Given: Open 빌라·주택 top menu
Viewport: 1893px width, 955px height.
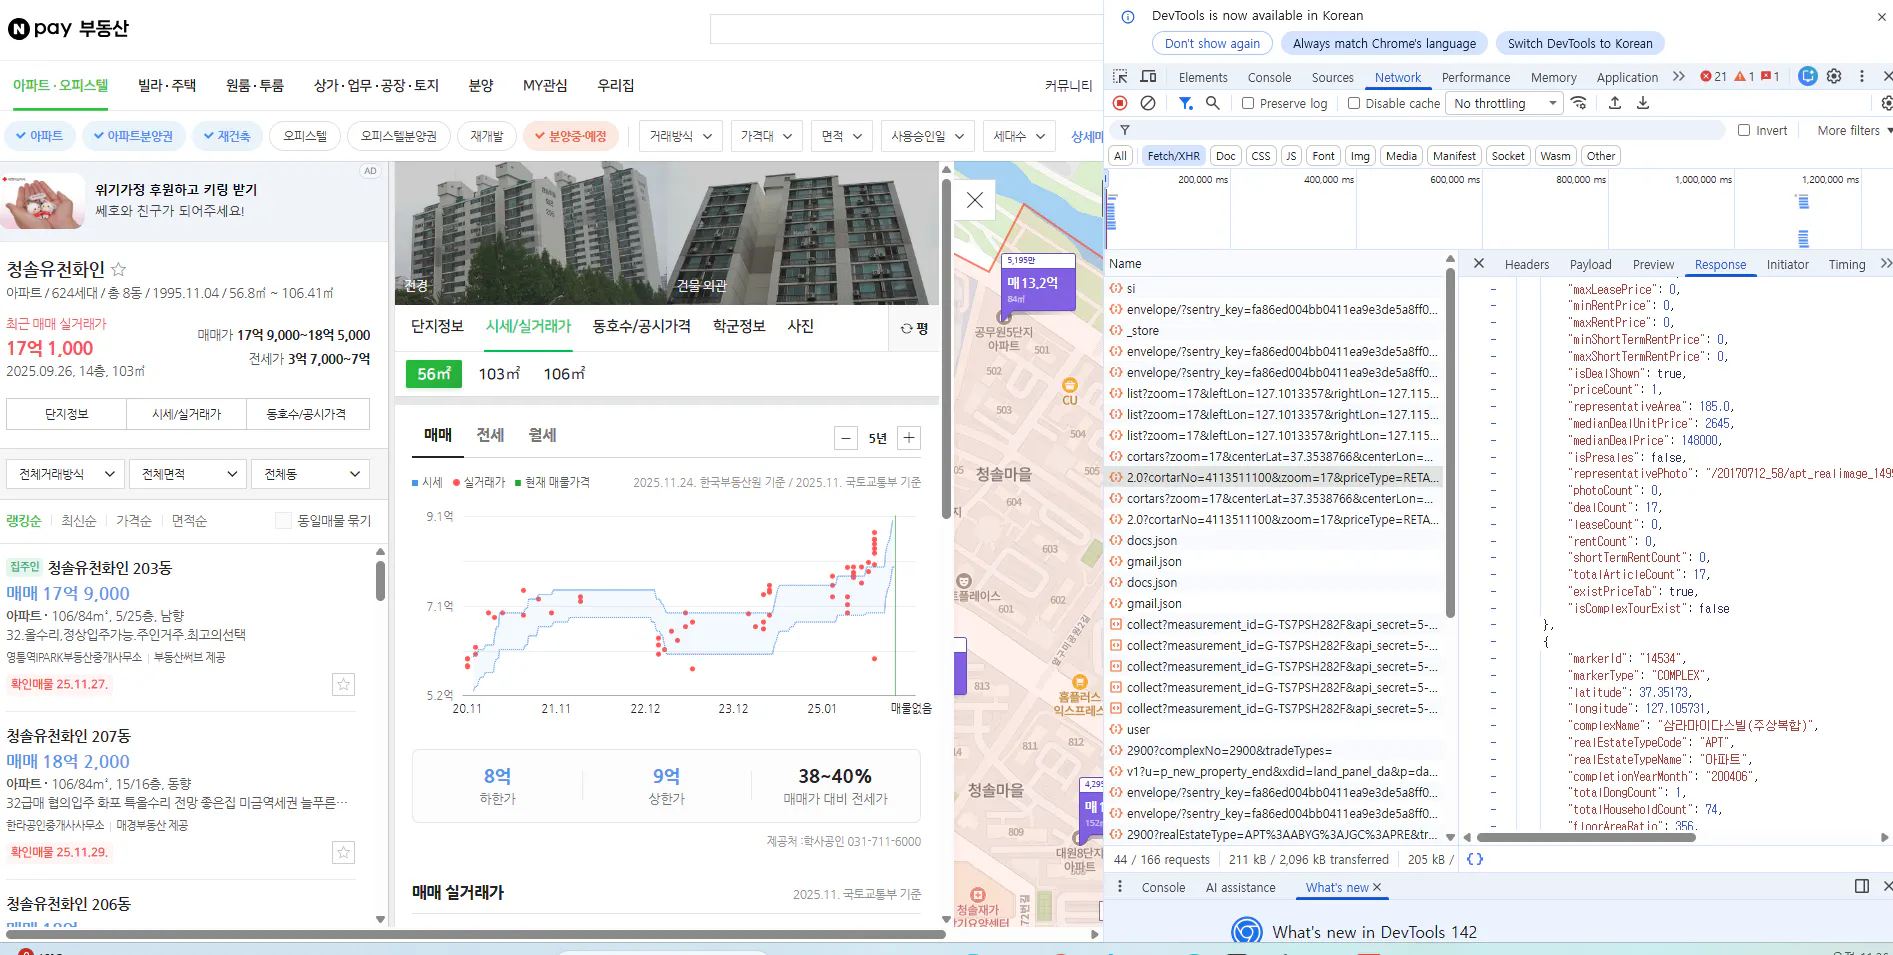Looking at the screenshot, I should (167, 85).
